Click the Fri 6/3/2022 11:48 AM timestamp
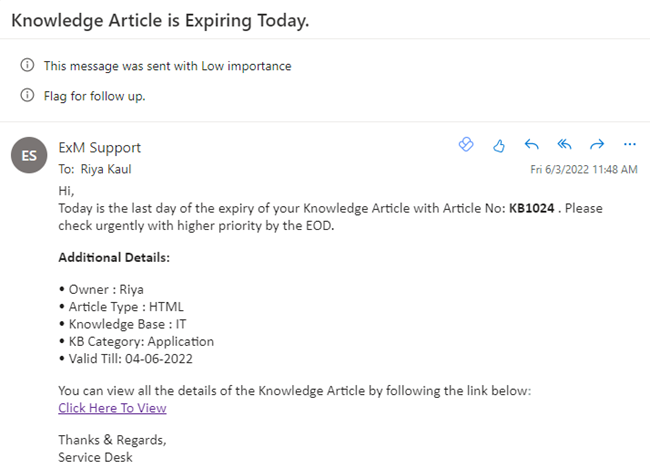The height and width of the screenshot is (469, 650). coord(584,170)
